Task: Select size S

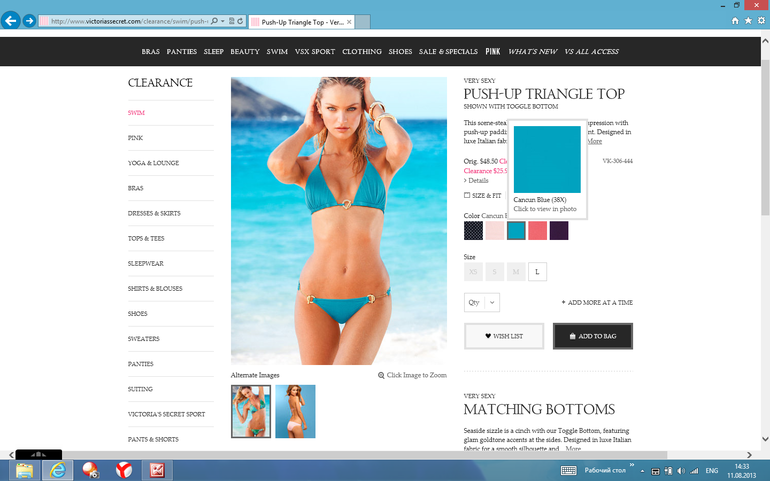Action: (x=495, y=272)
